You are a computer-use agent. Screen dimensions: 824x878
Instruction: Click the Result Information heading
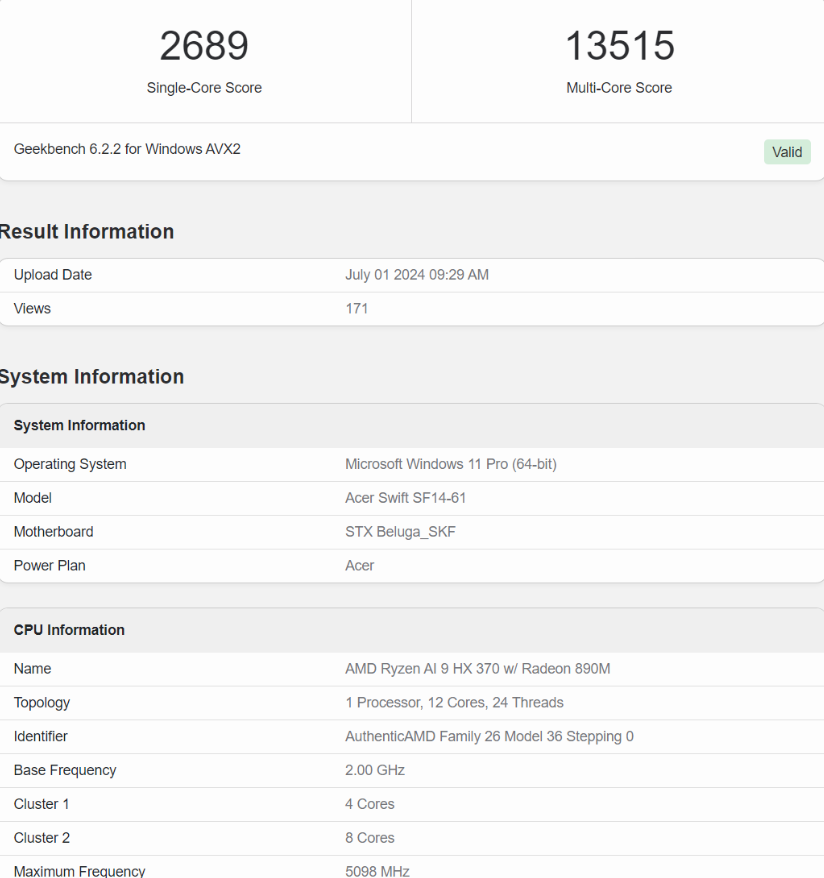(x=86, y=232)
